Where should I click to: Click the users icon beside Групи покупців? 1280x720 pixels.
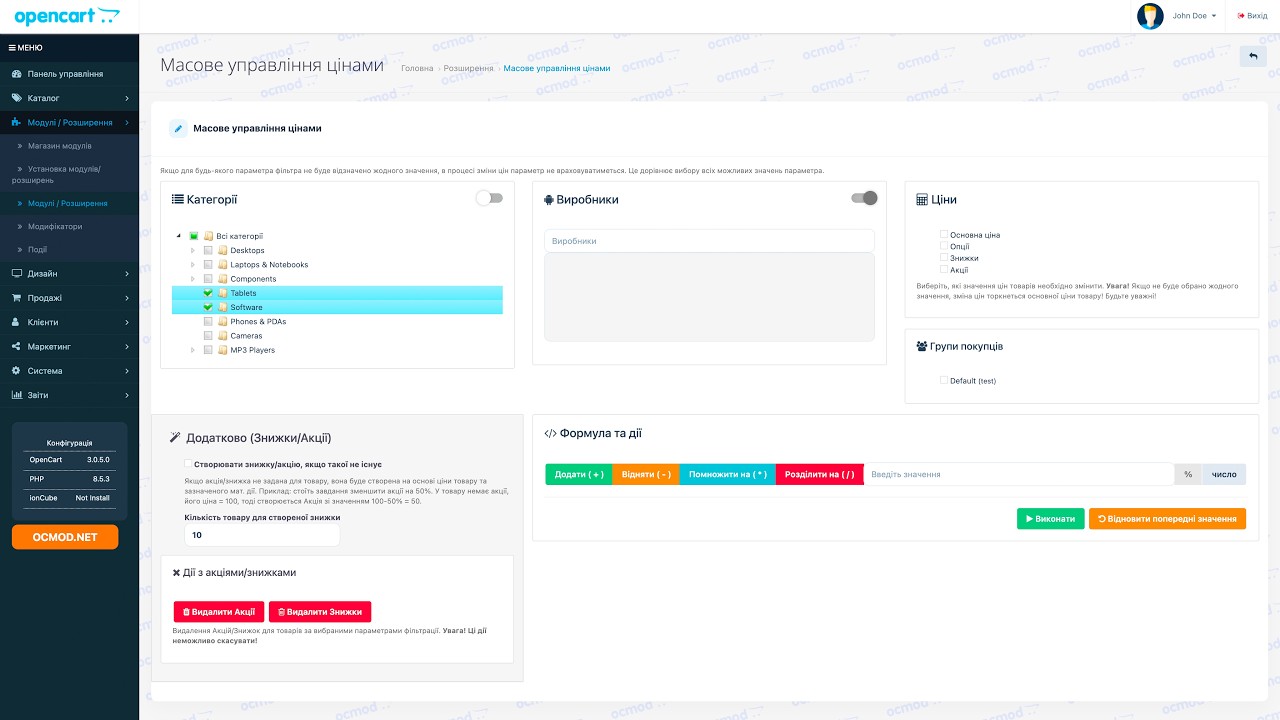tap(922, 346)
